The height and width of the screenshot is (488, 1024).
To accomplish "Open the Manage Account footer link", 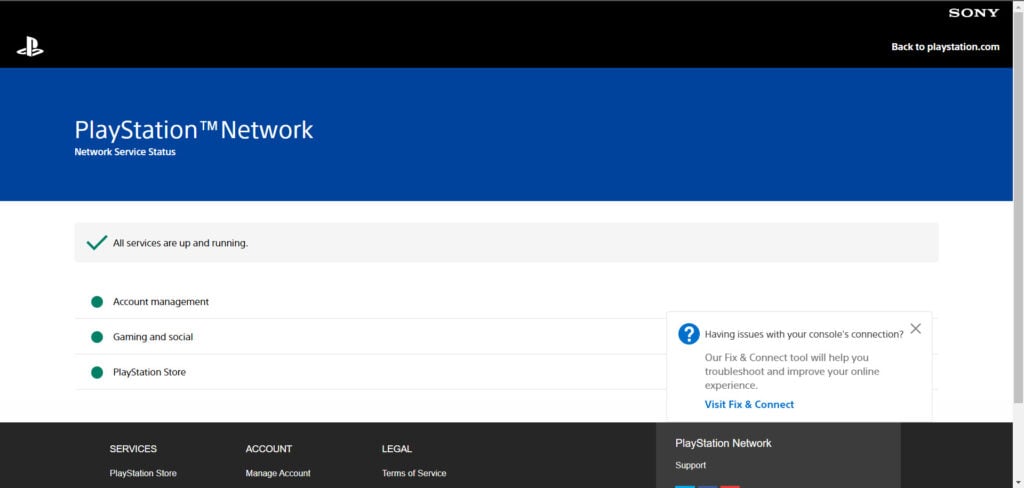I will coord(278,473).
